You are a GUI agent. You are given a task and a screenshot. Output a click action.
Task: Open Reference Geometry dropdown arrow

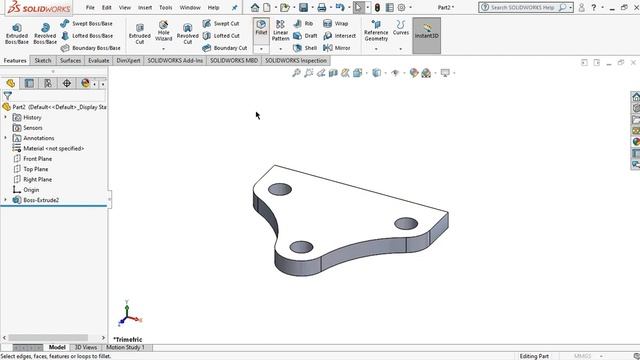coord(376,49)
